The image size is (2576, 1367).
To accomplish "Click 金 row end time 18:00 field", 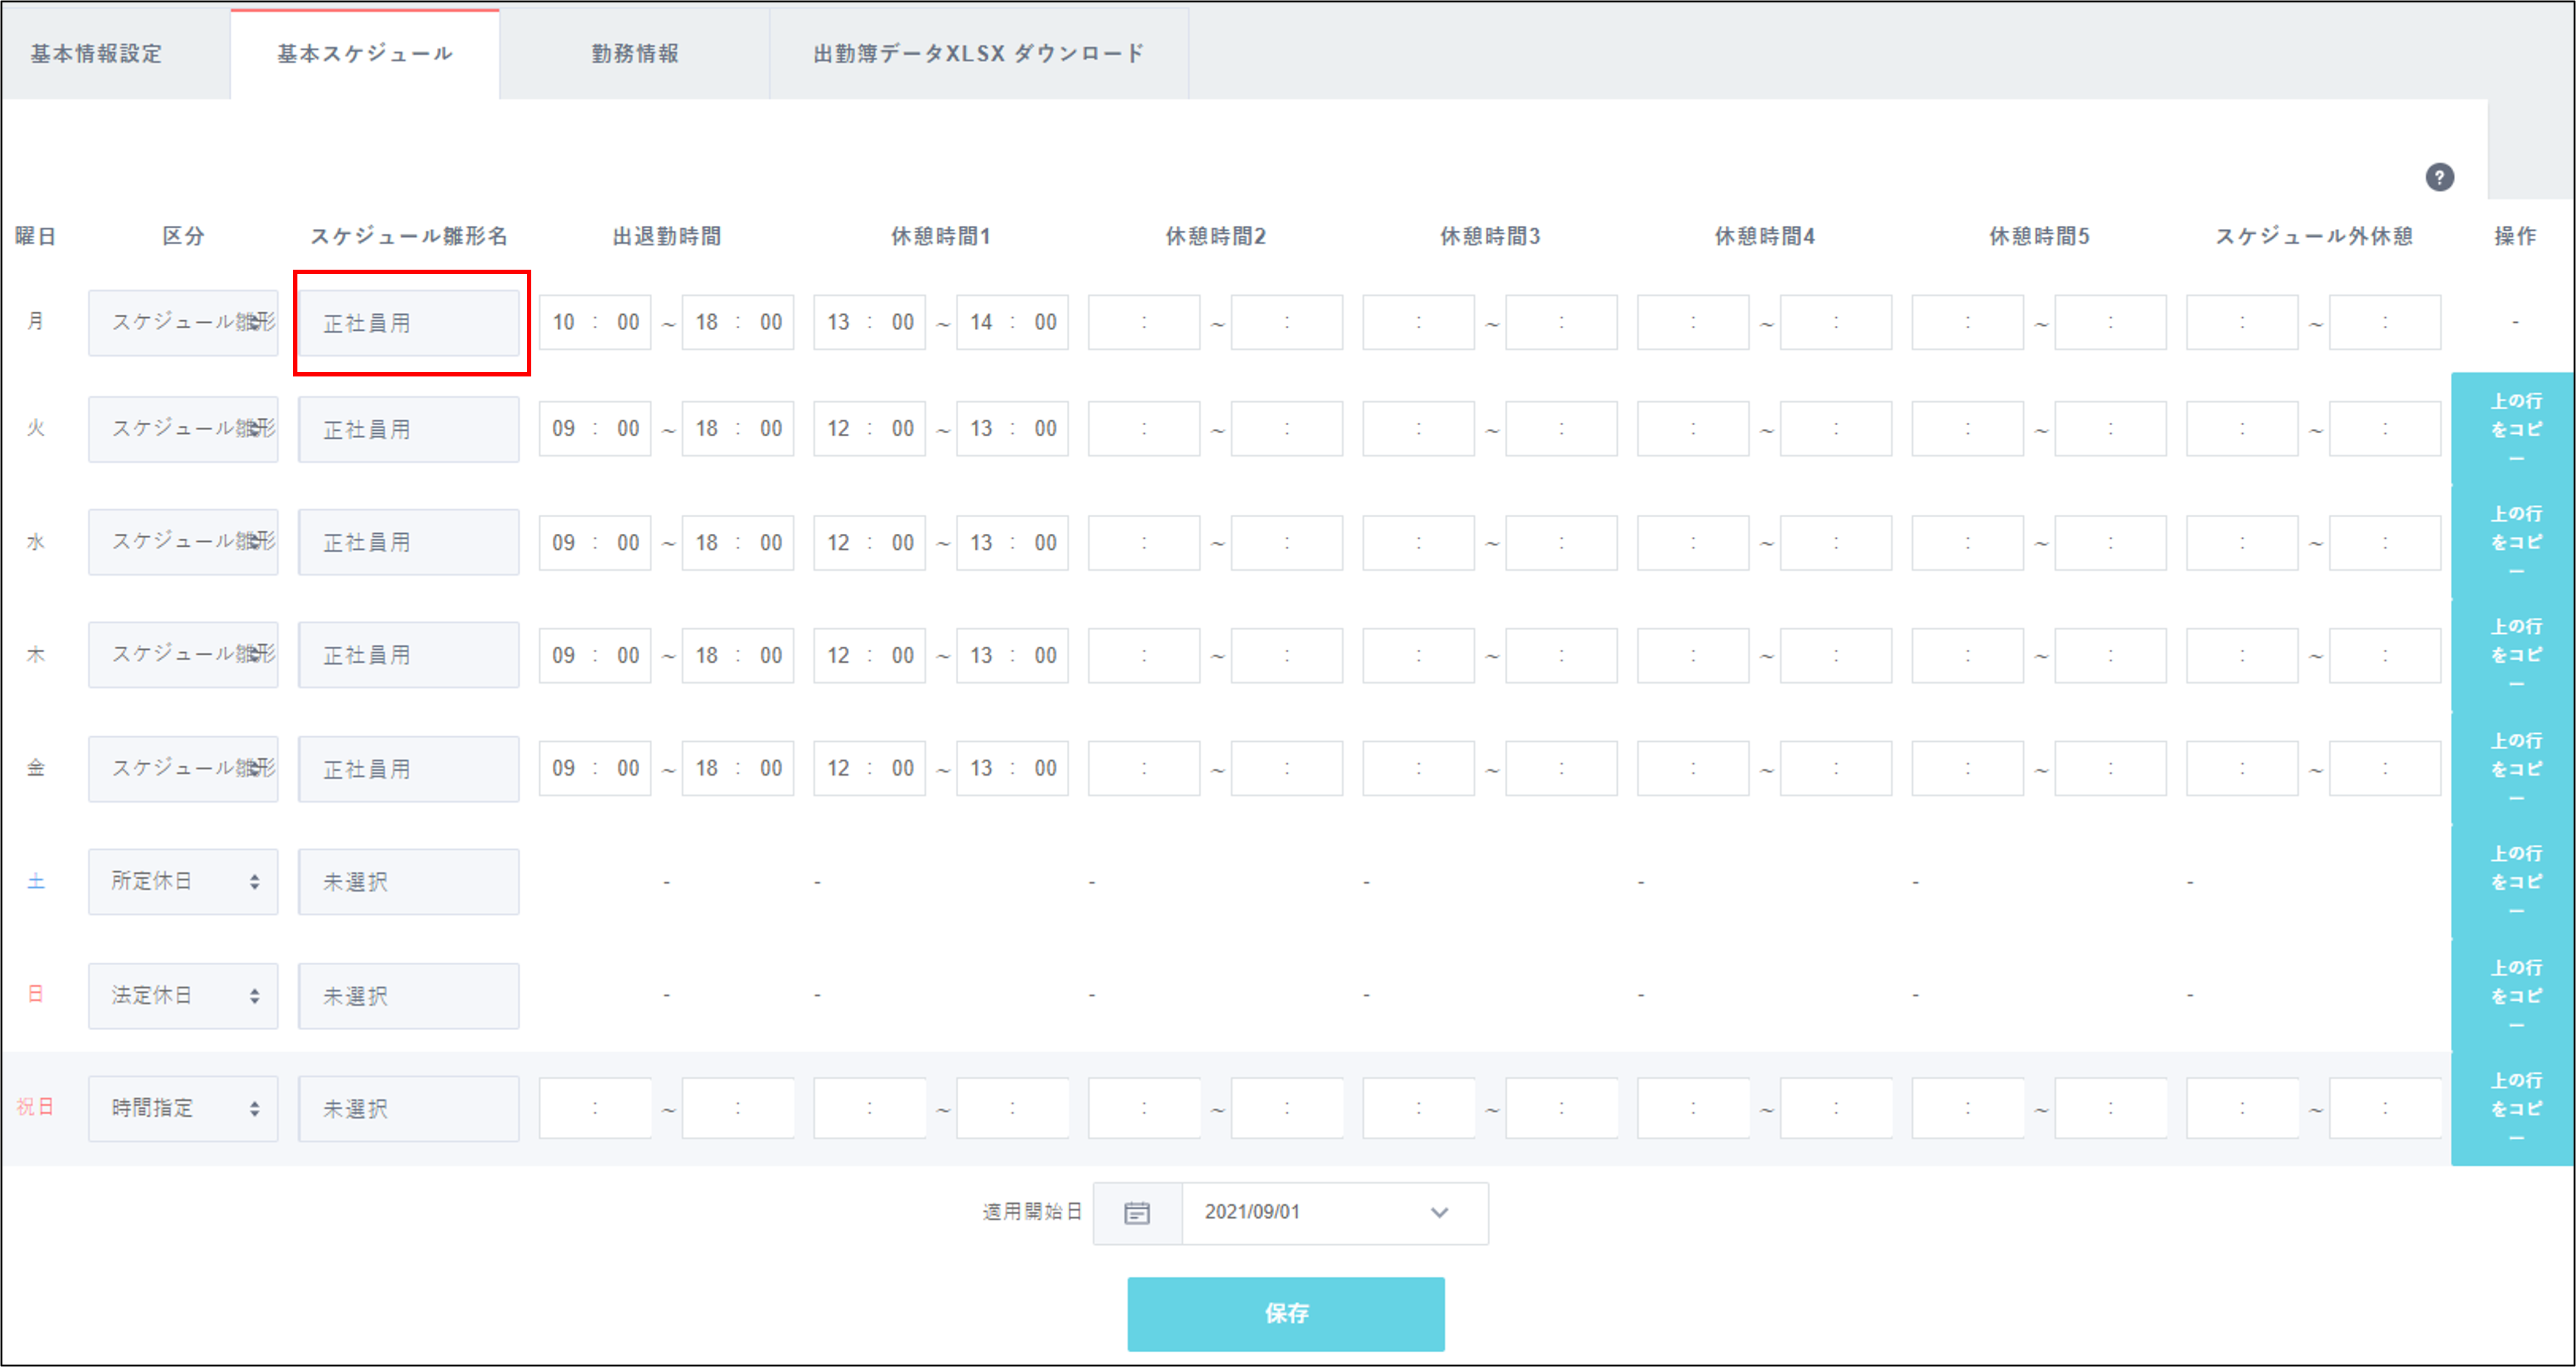I will [x=738, y=768].
